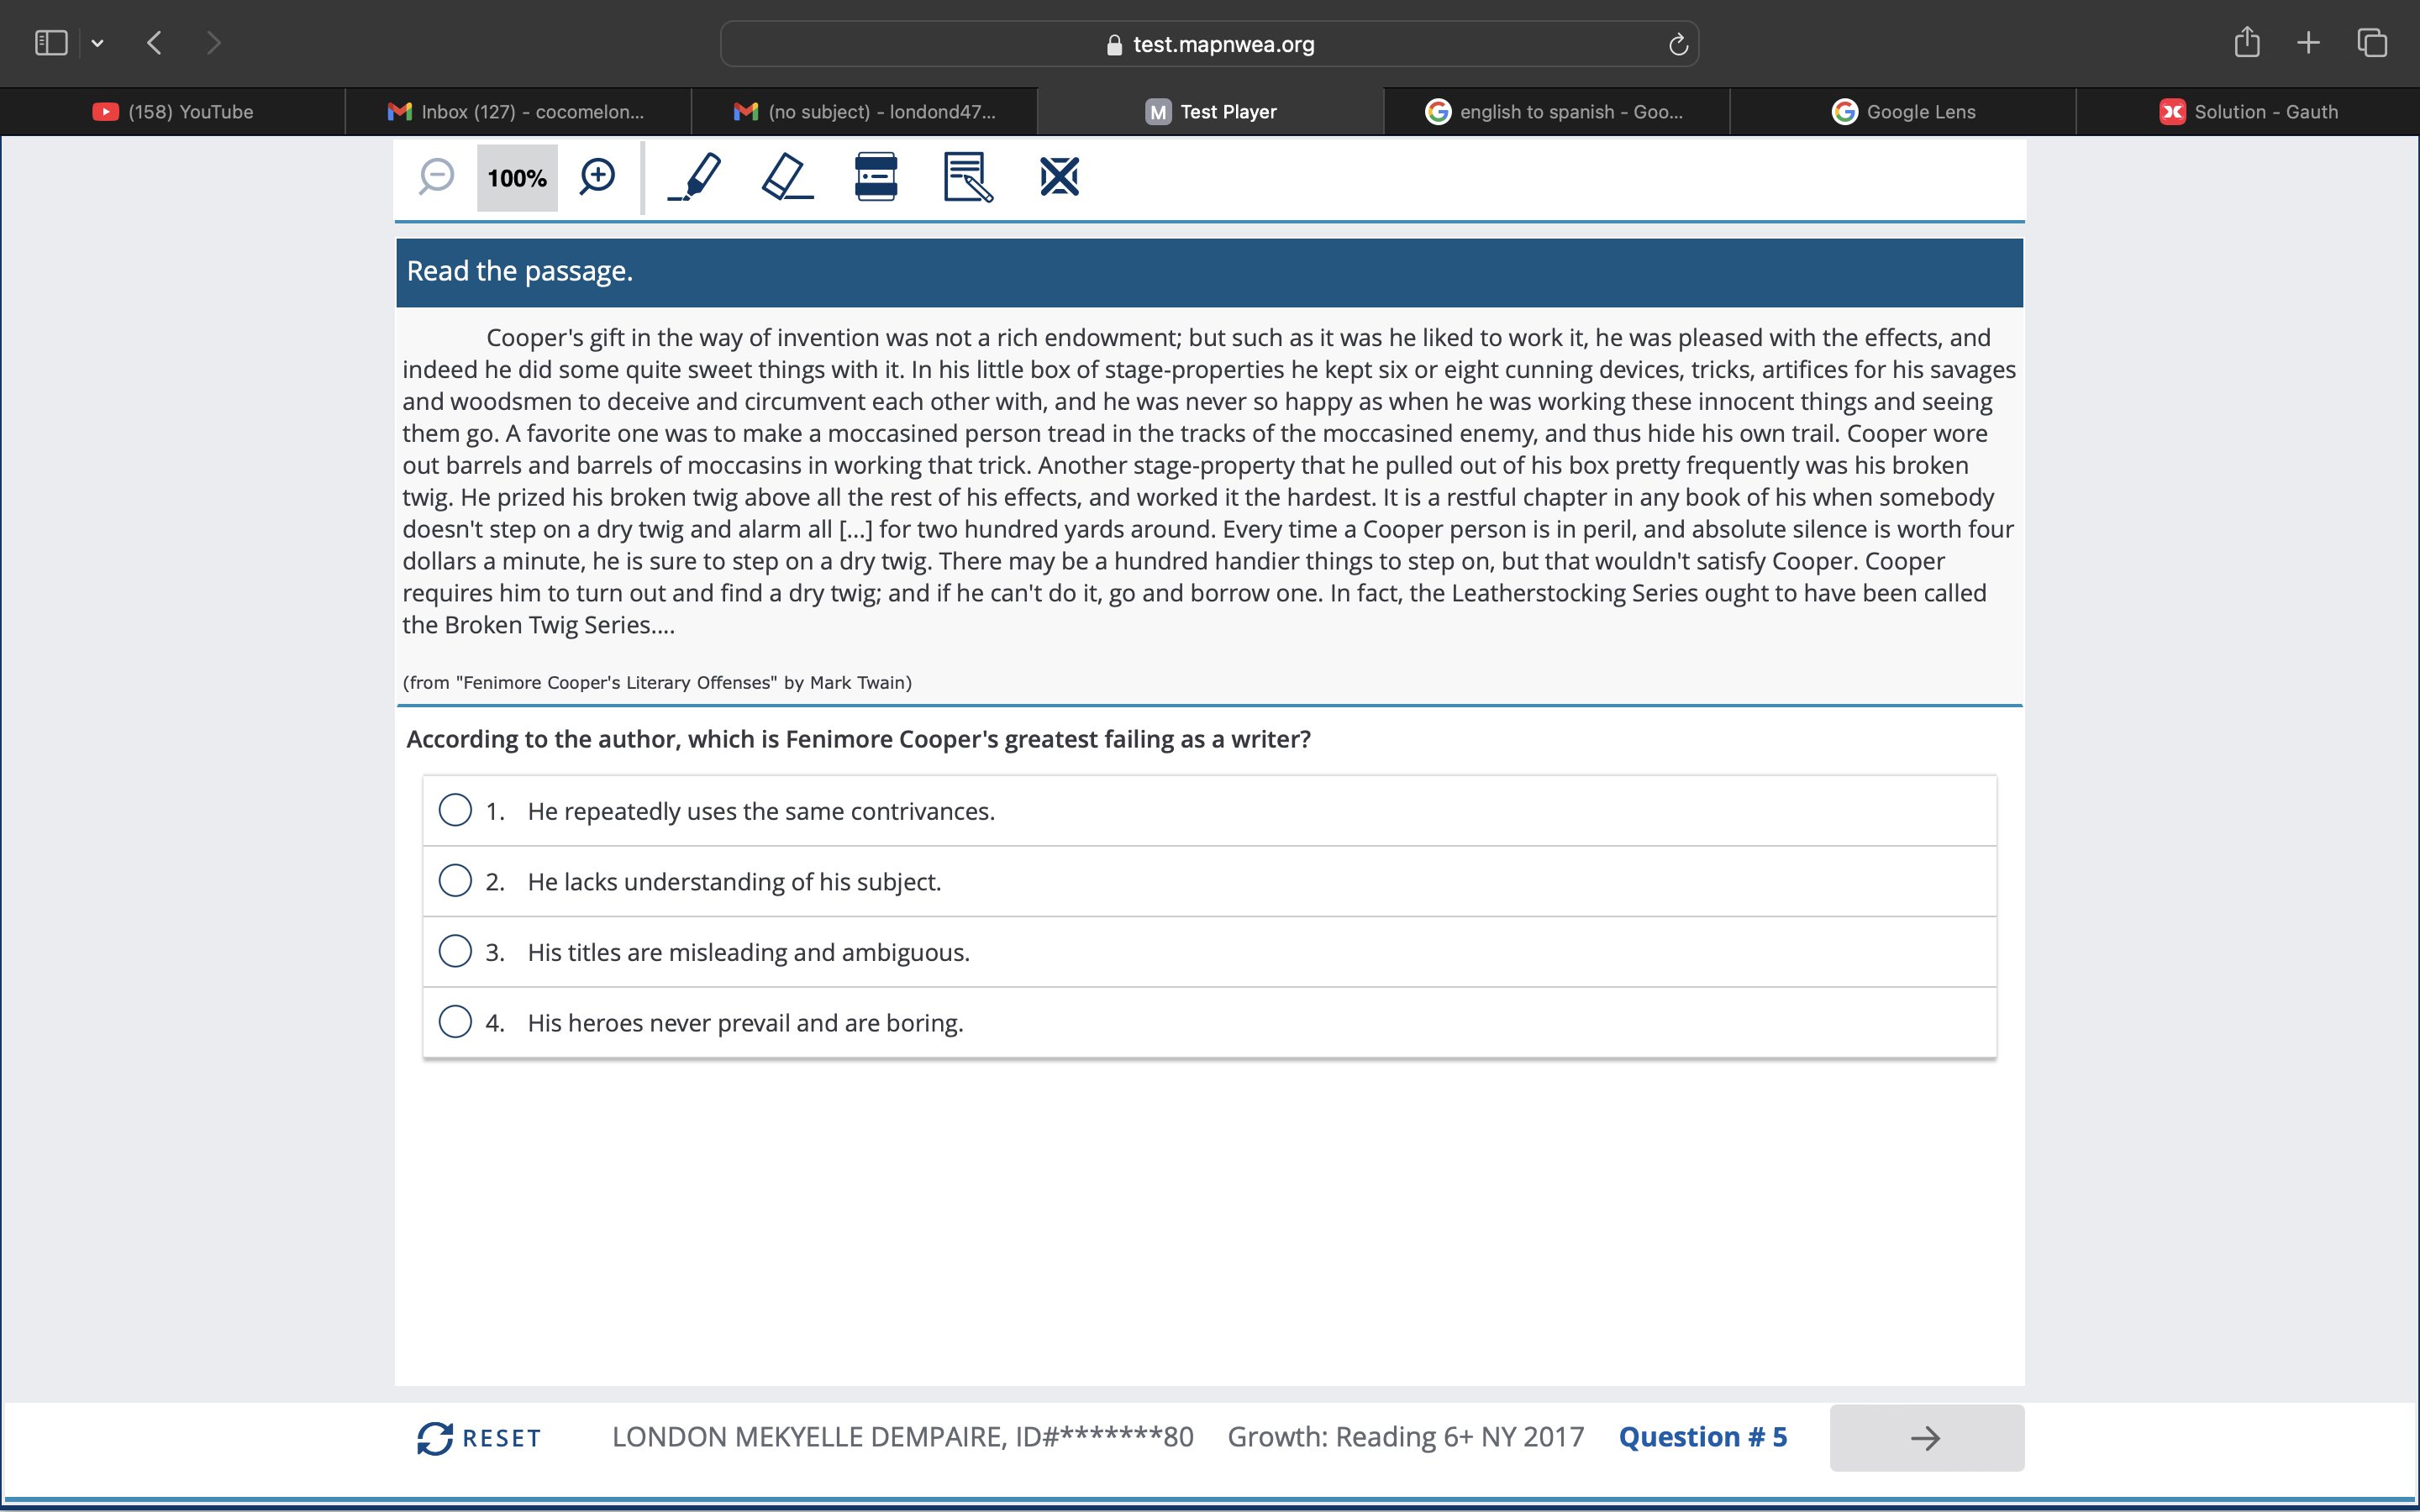
Task: Click the Safari forward arrow
Action: [x=213, y=43]
